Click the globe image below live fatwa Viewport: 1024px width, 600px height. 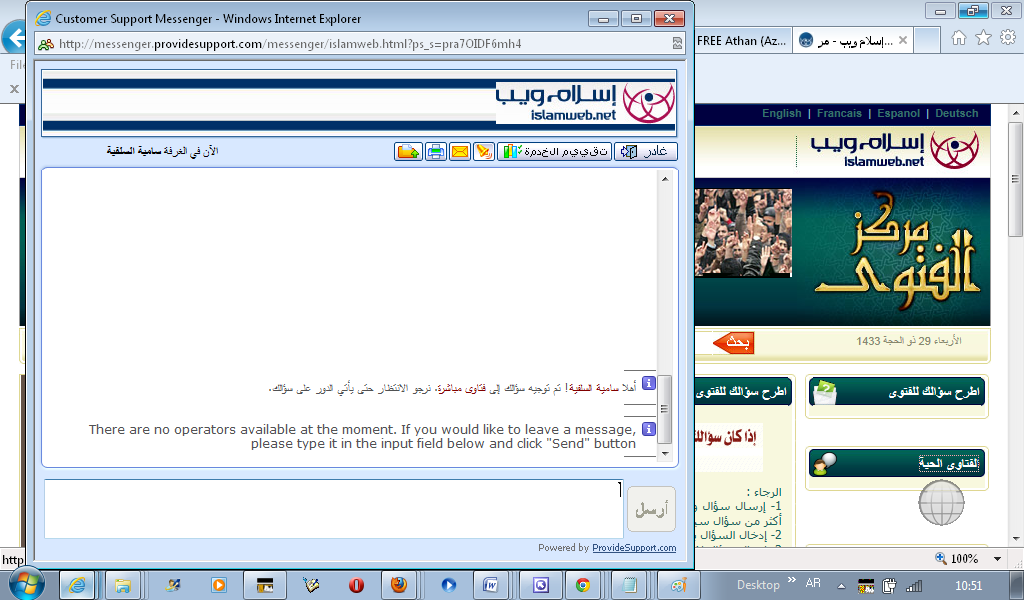(x=941, y=503)
